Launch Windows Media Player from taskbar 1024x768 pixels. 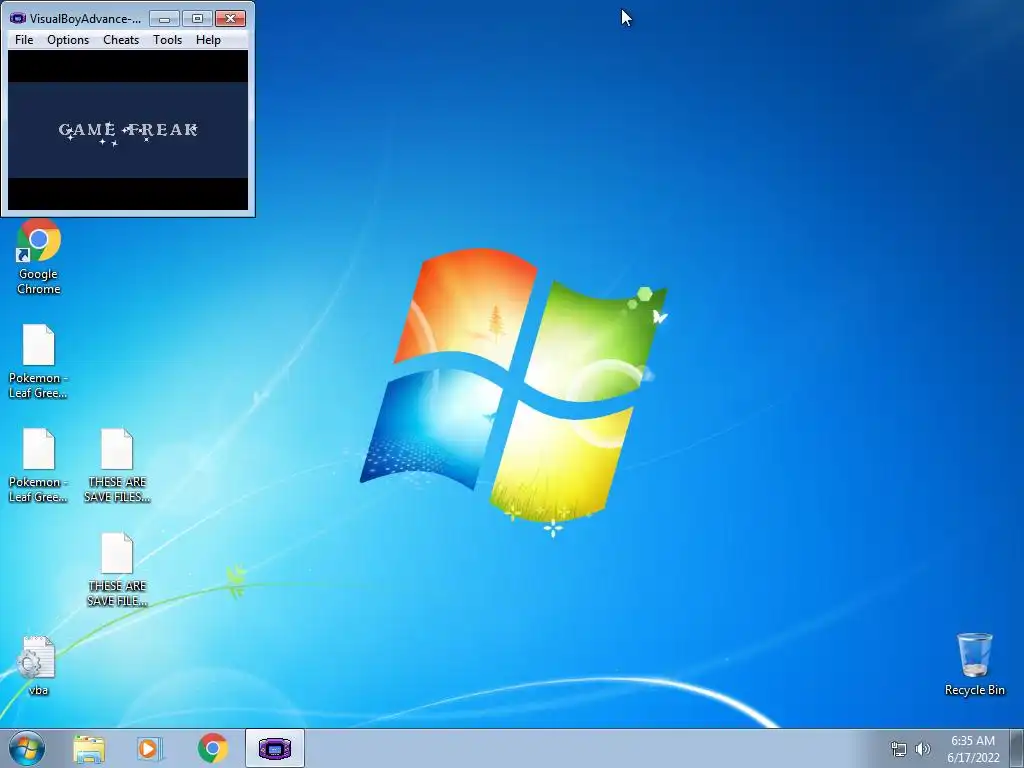click(x=150, y=748)
